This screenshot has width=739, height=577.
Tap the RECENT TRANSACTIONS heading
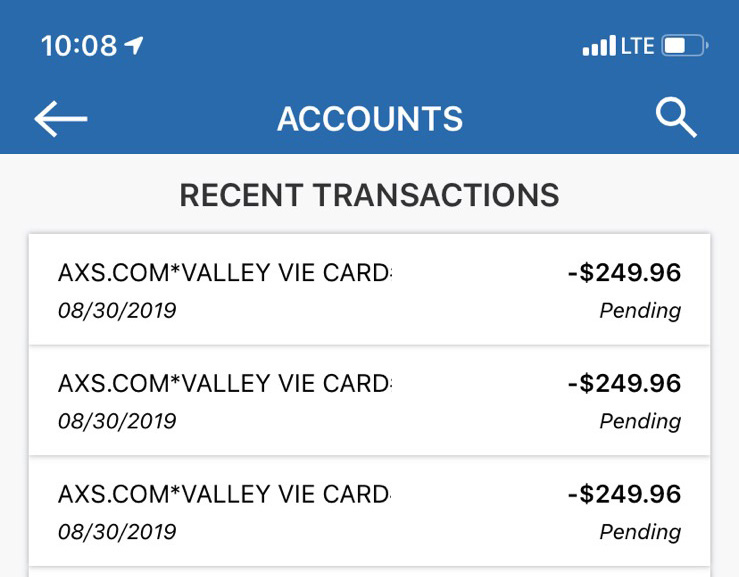[x=369, y=195]
